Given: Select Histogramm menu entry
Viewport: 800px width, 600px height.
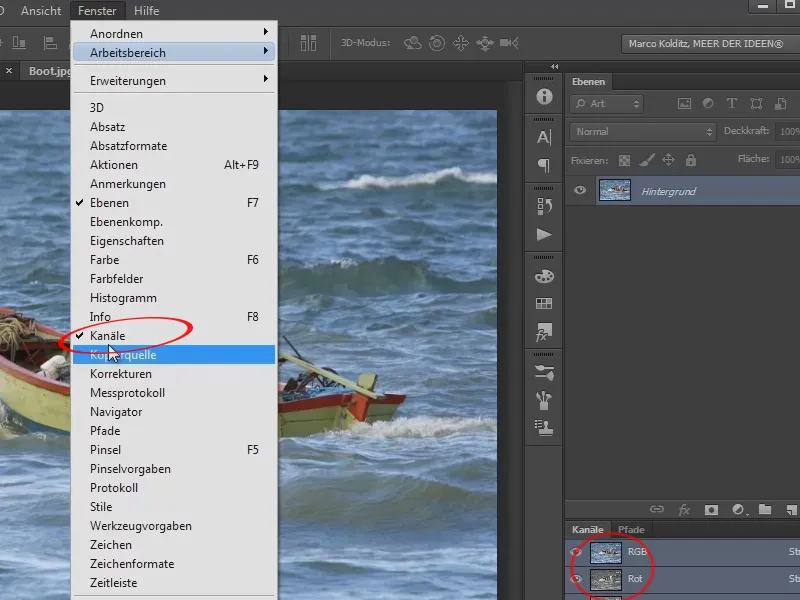Looking at the screenshot, I should point(174,298).
